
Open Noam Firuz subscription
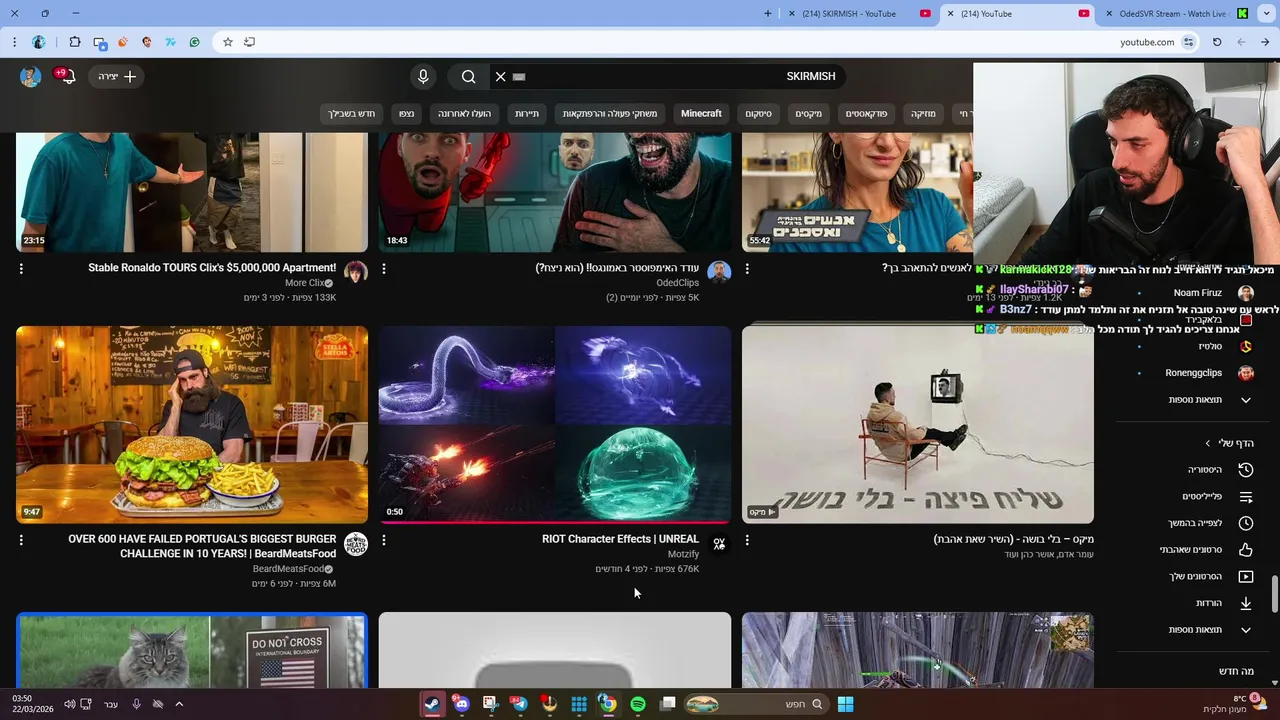(1197, 293)
